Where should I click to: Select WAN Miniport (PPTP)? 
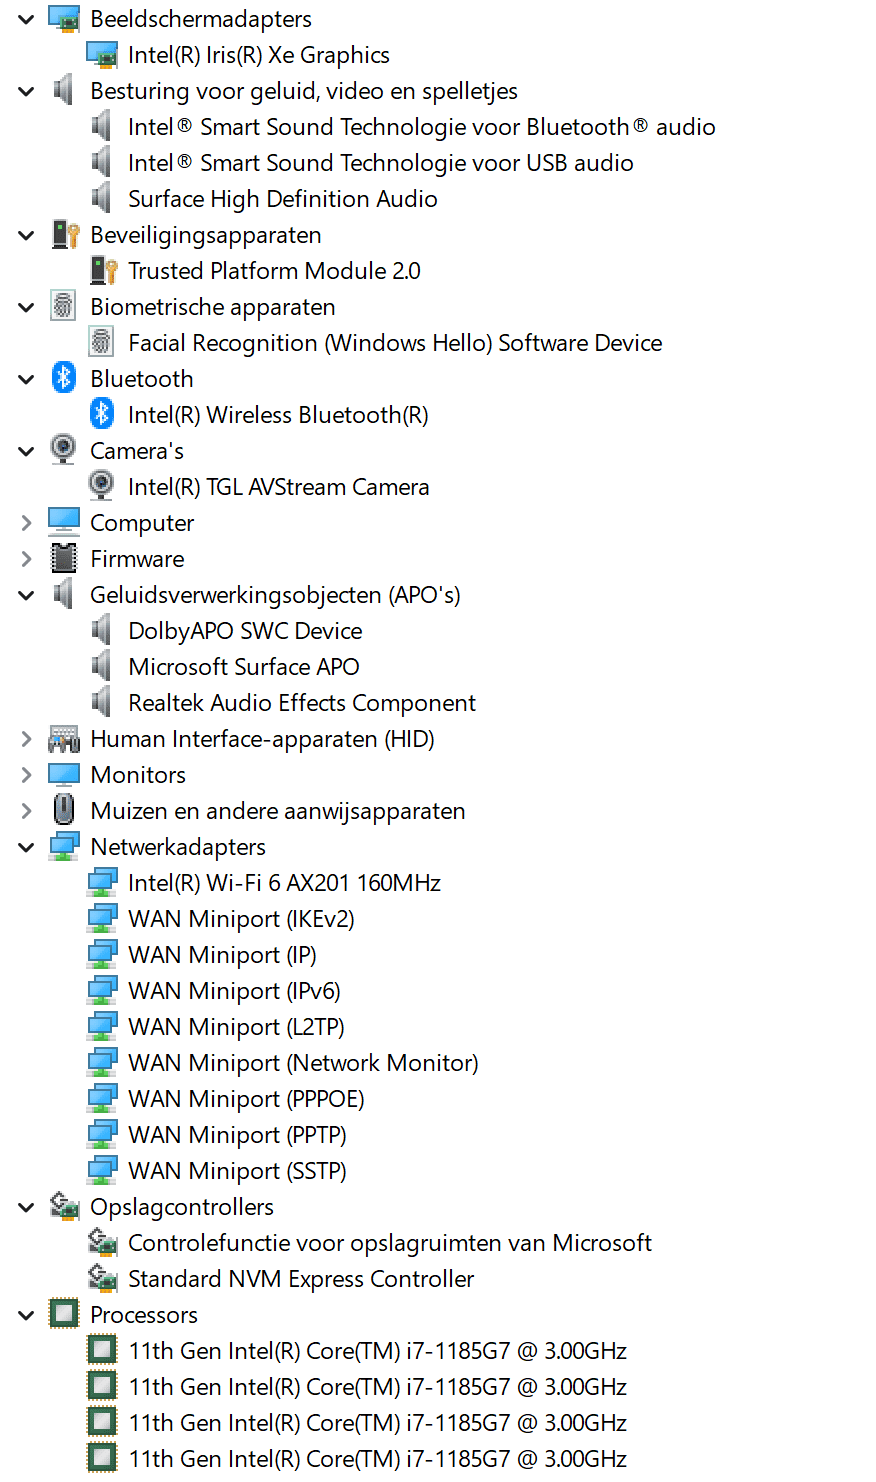point(237,1135)
